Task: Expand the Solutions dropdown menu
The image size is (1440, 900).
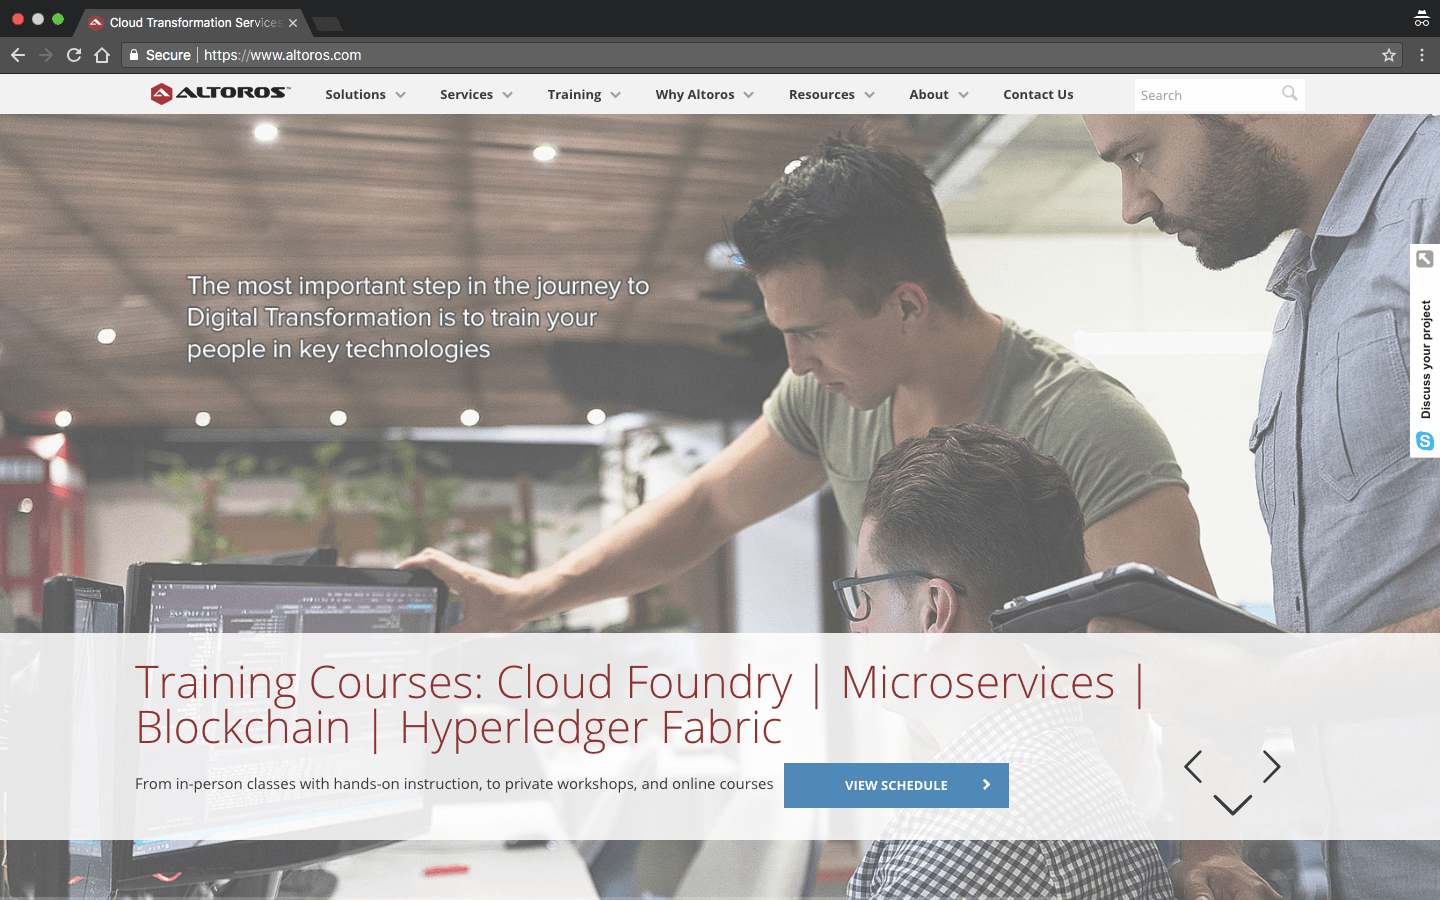Action: pos(365,95)
